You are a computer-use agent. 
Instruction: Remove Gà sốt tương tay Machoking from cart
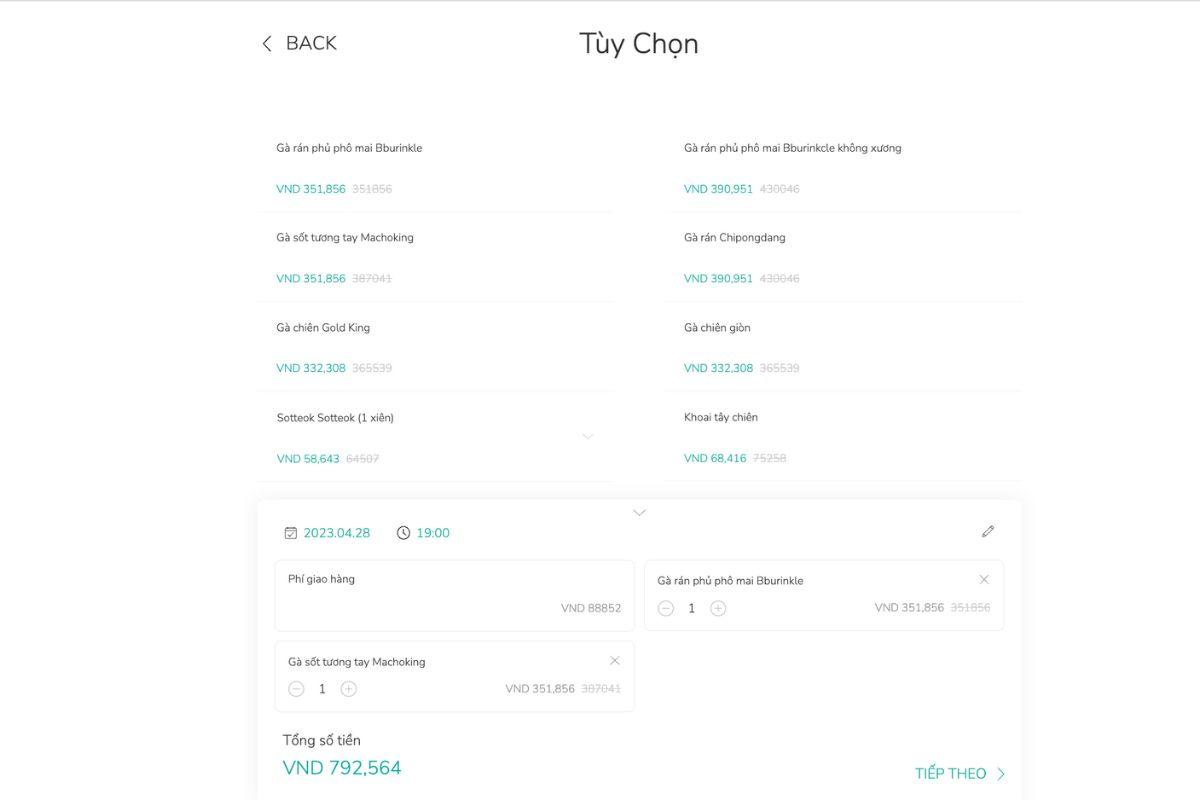(615, 660)
